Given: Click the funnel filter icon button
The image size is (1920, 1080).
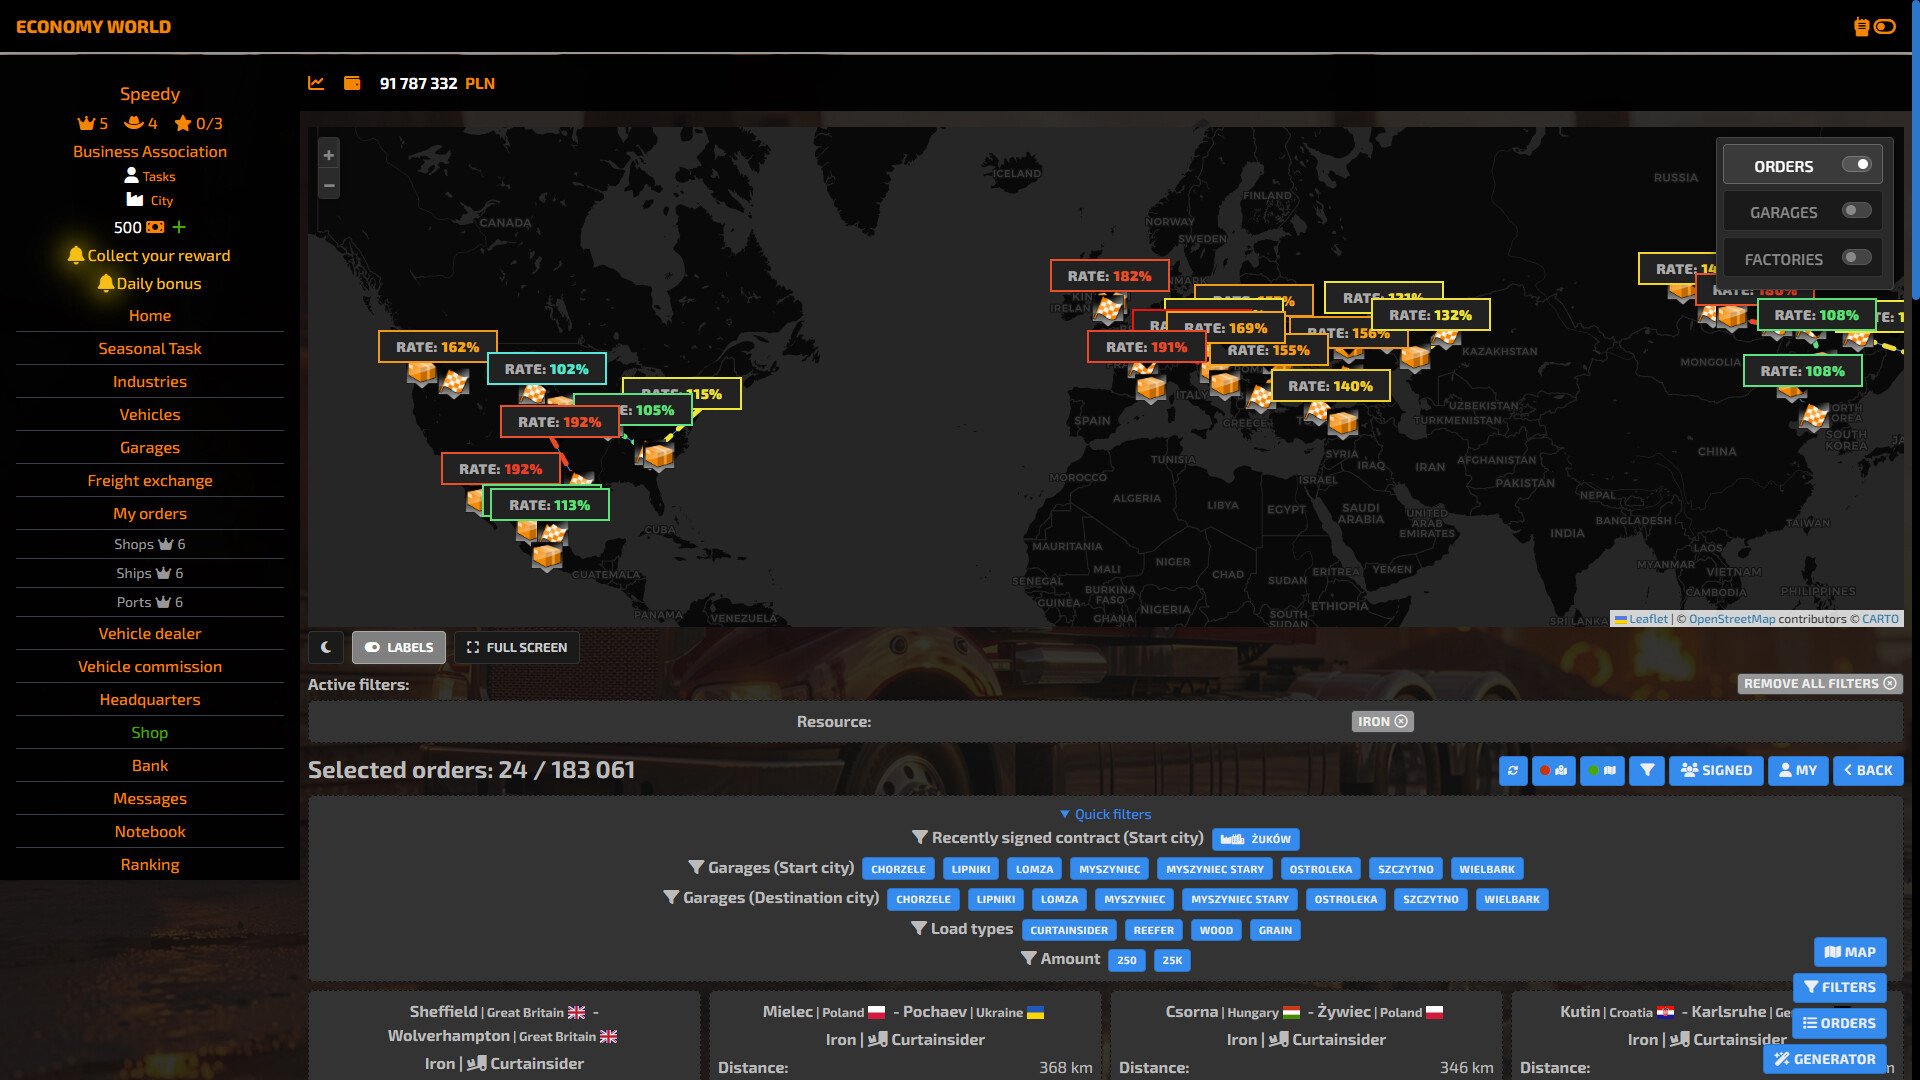Looking at the screenshot, I should tap(1646, 770).
